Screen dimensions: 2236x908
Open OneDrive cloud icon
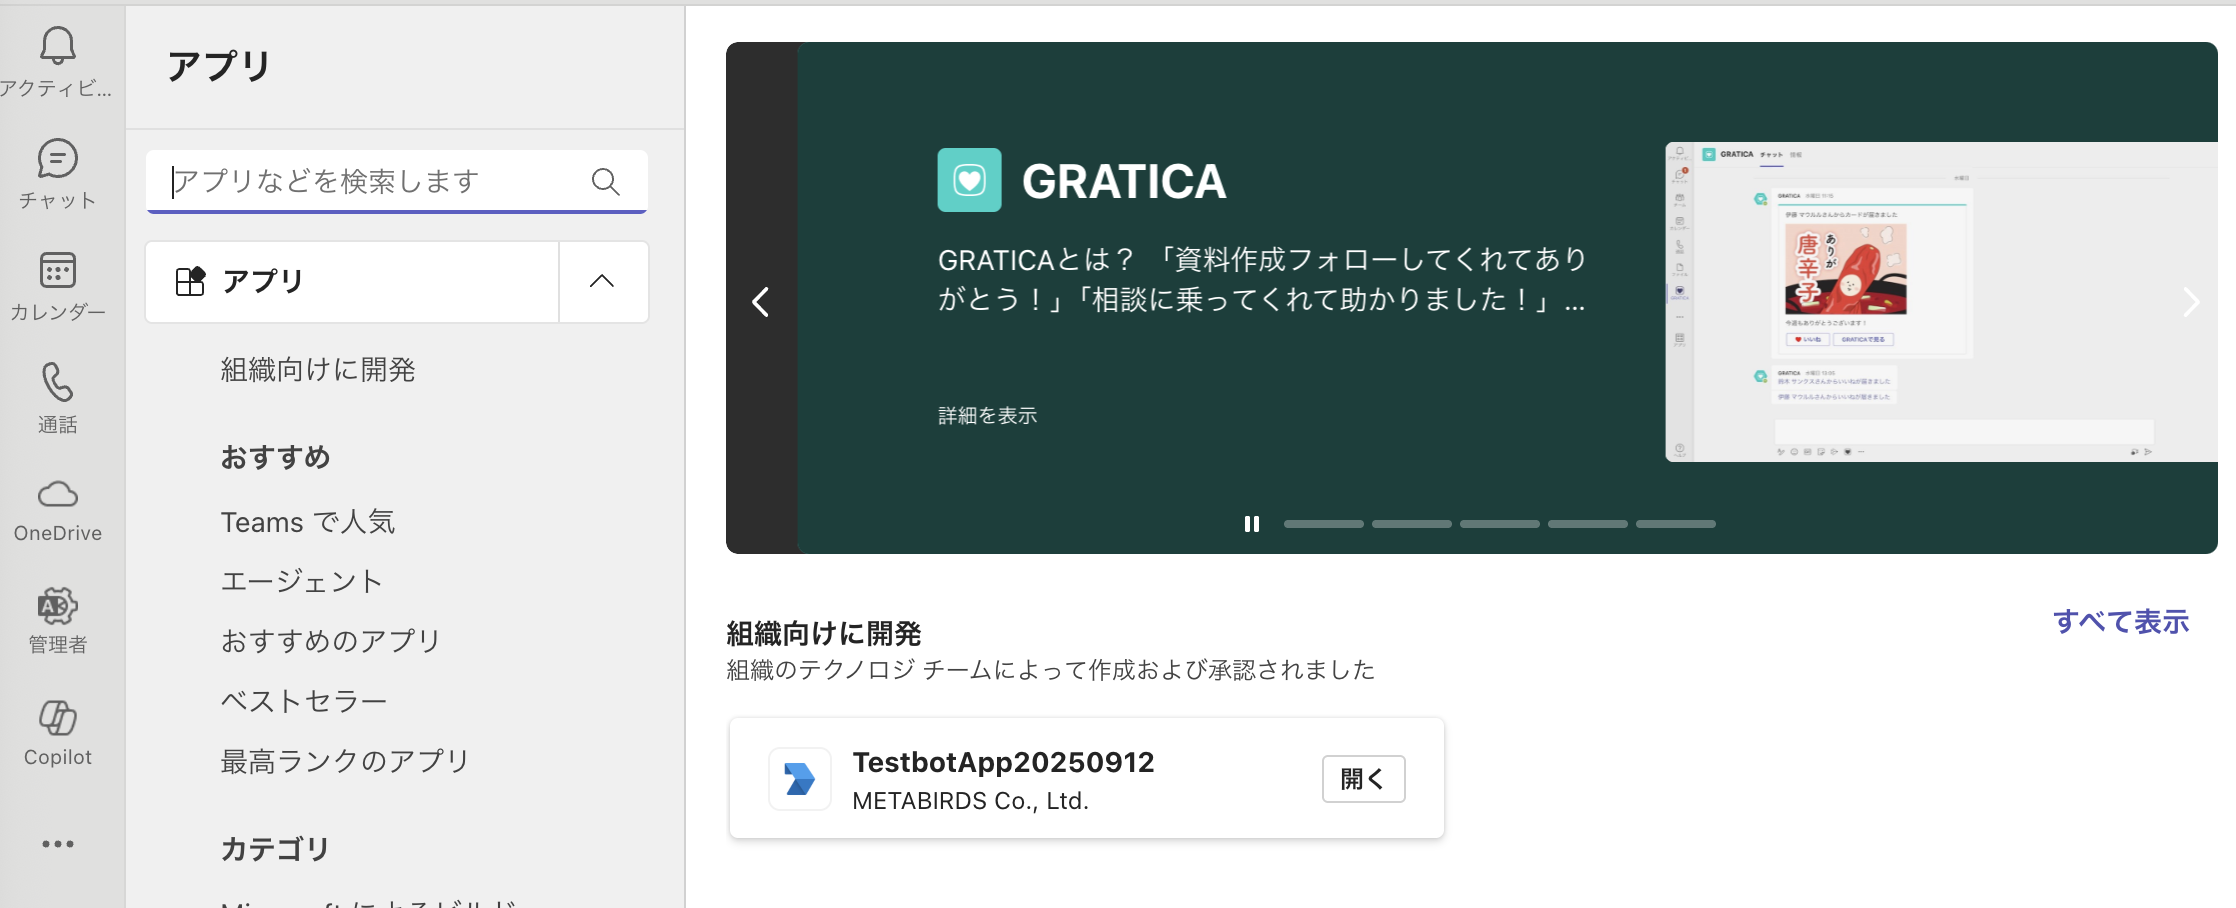(57, 495)
